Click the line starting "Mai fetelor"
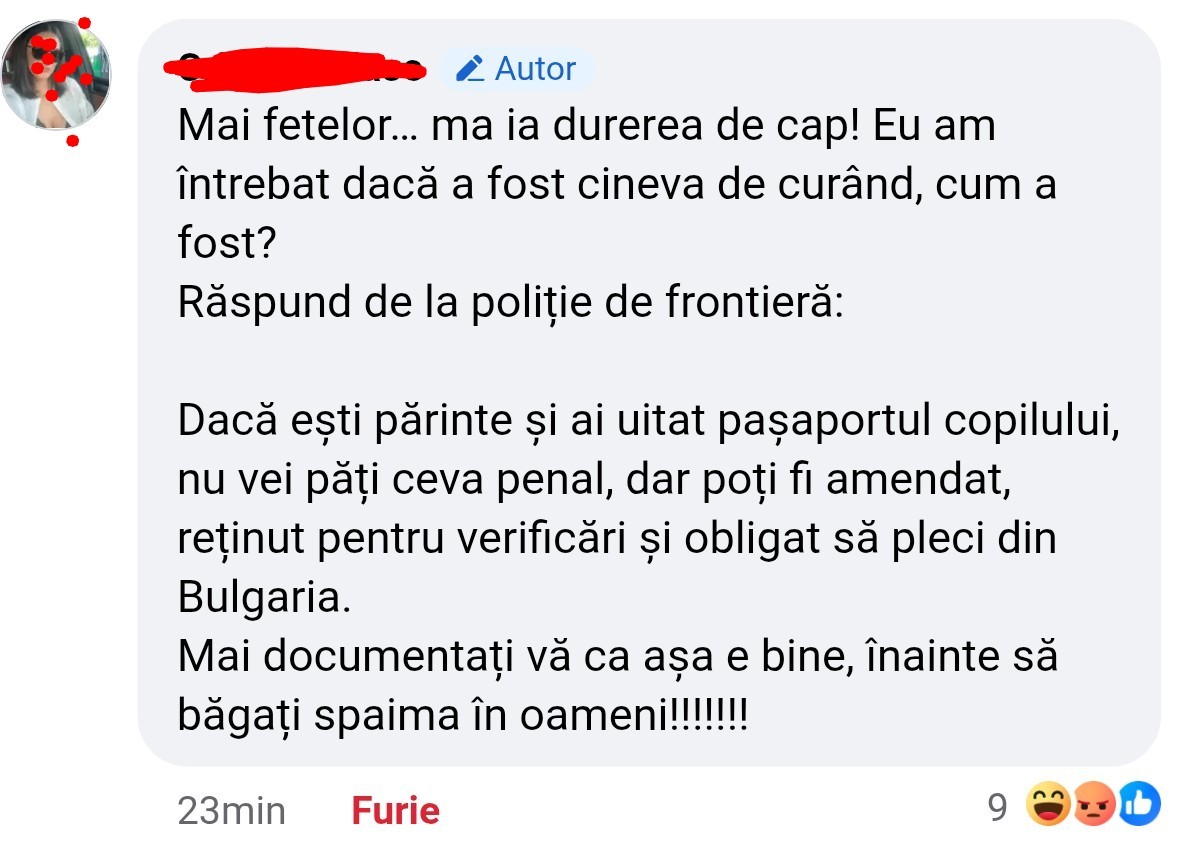This screenshot has width=1197, height=854. (x=586, y=127)
